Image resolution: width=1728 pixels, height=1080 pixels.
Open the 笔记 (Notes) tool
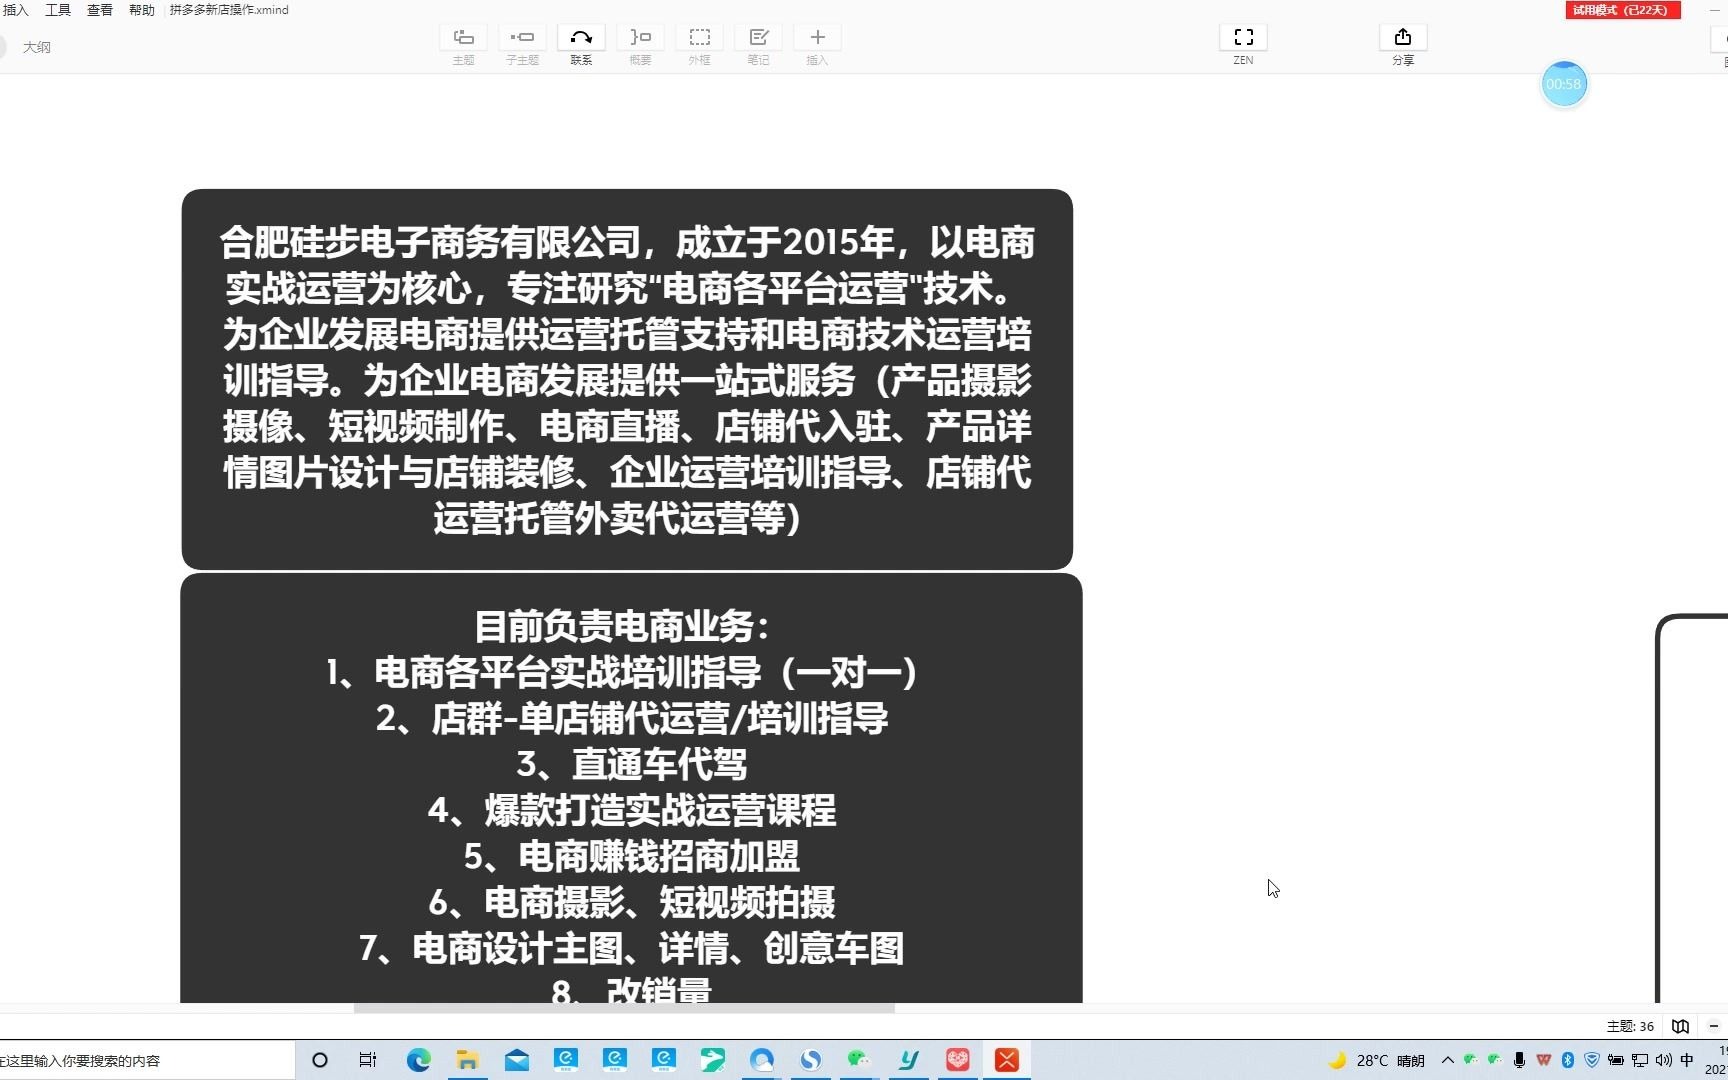758,38
